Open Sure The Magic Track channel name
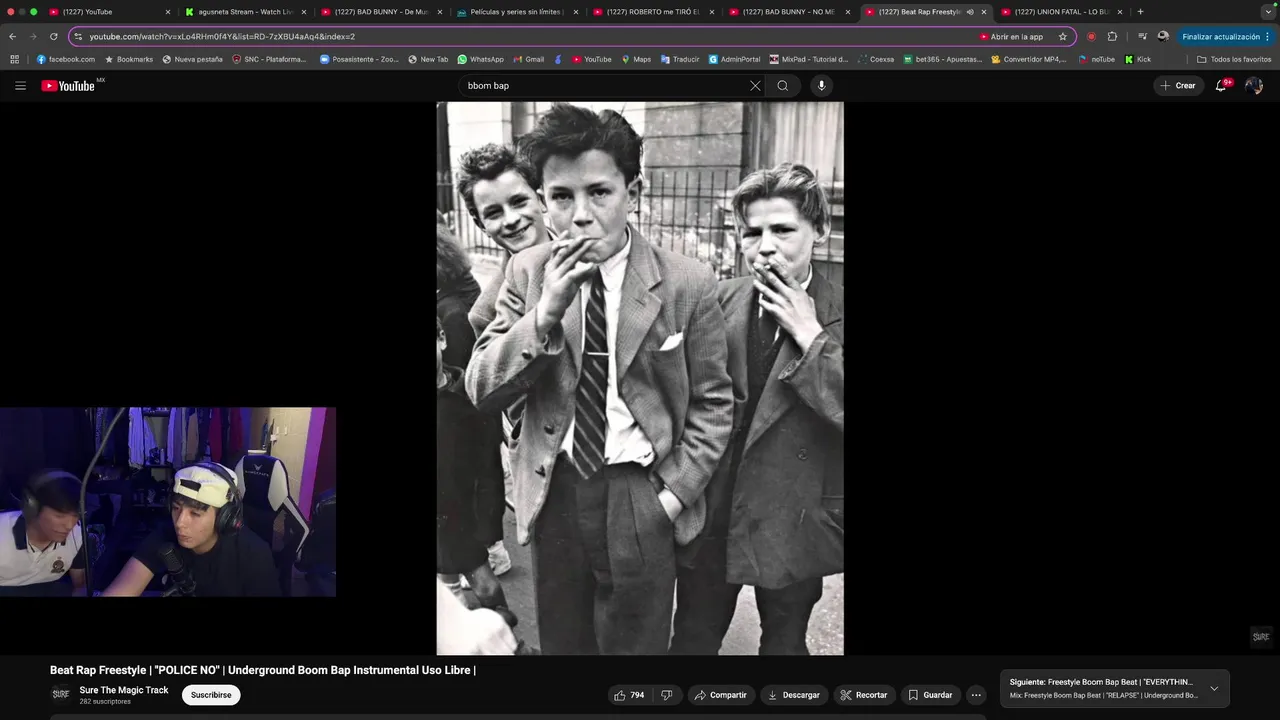The width and height of the screenshot is (1280, 720). tap(124, 690)
